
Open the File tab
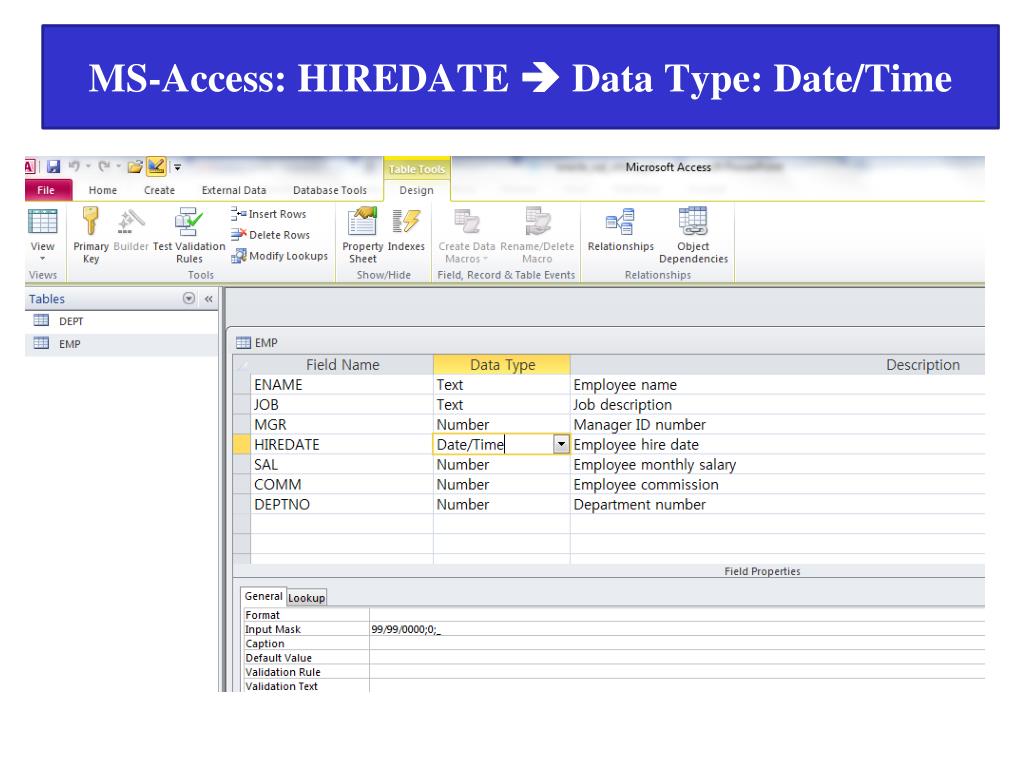coord(46,190)
